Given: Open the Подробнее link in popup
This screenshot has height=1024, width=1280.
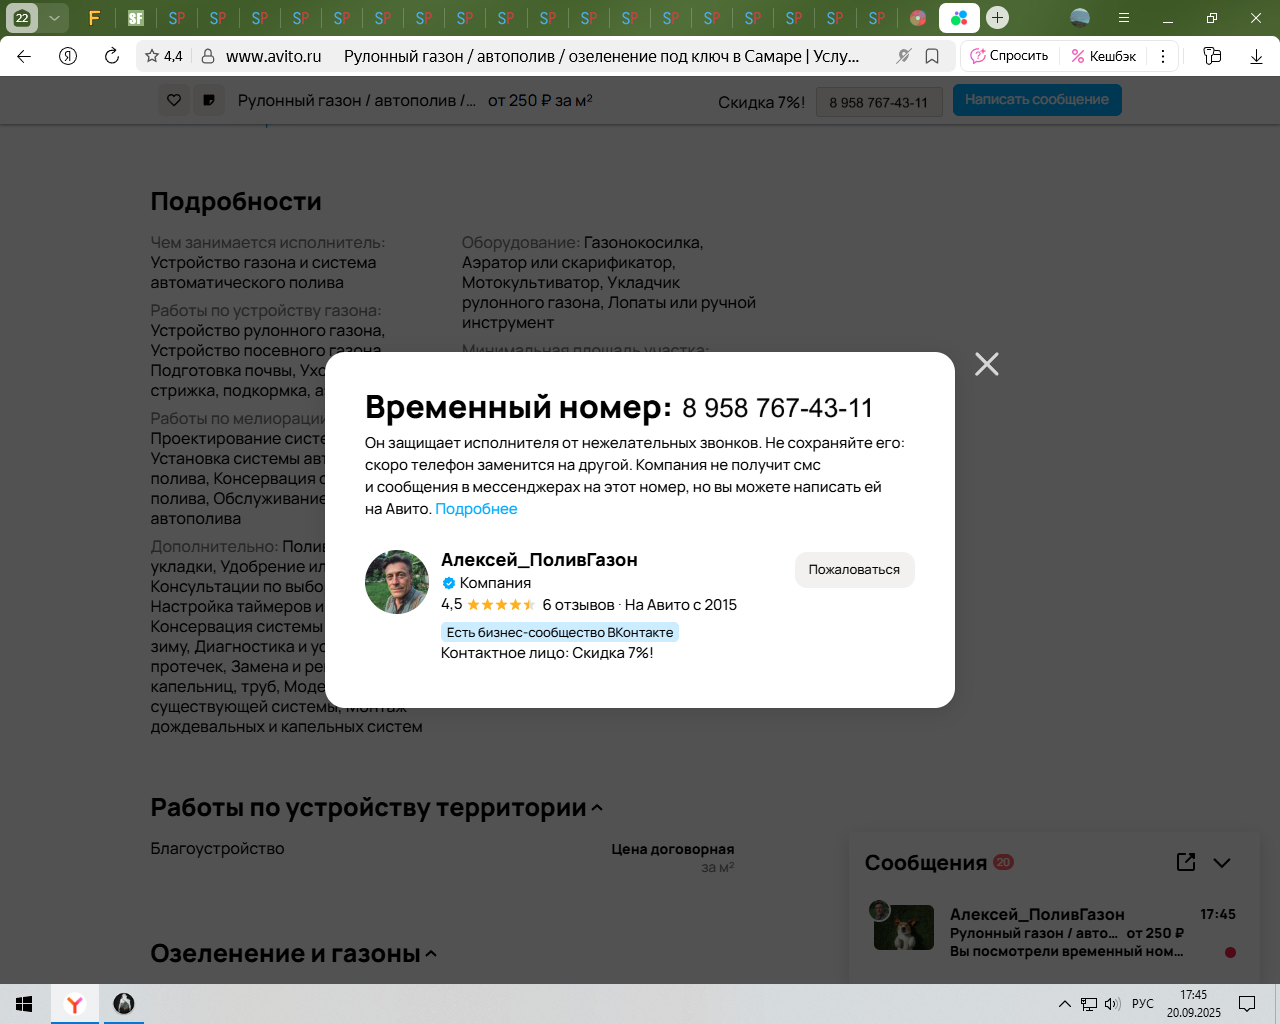Looking at the screenshot, I should 476,509.
